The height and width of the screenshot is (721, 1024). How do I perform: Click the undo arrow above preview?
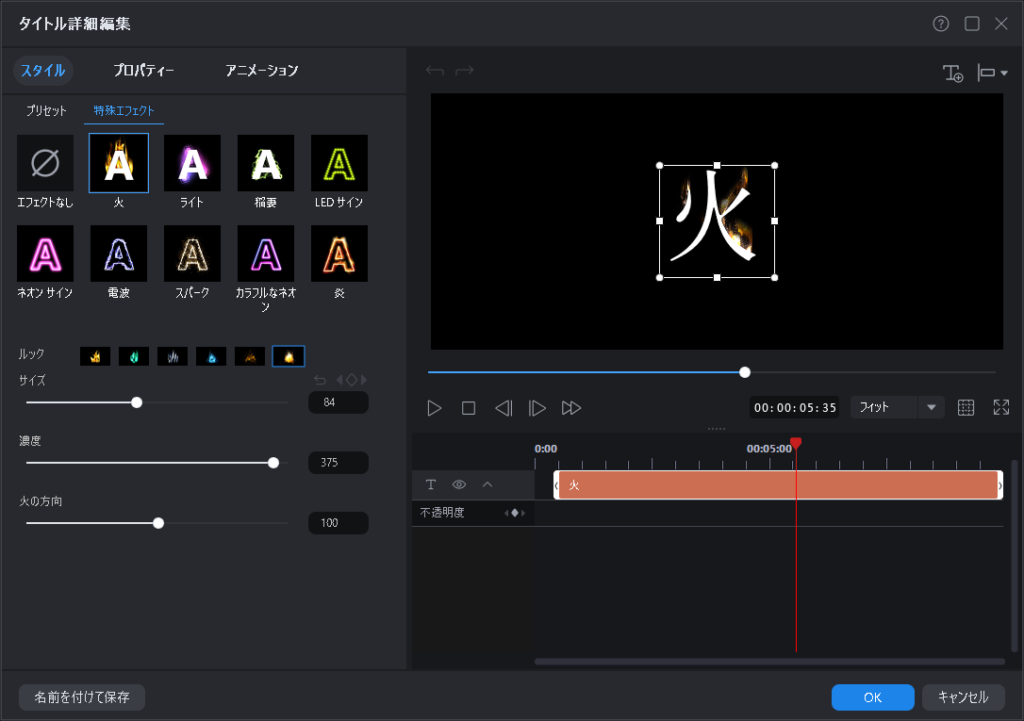point(434,71)
